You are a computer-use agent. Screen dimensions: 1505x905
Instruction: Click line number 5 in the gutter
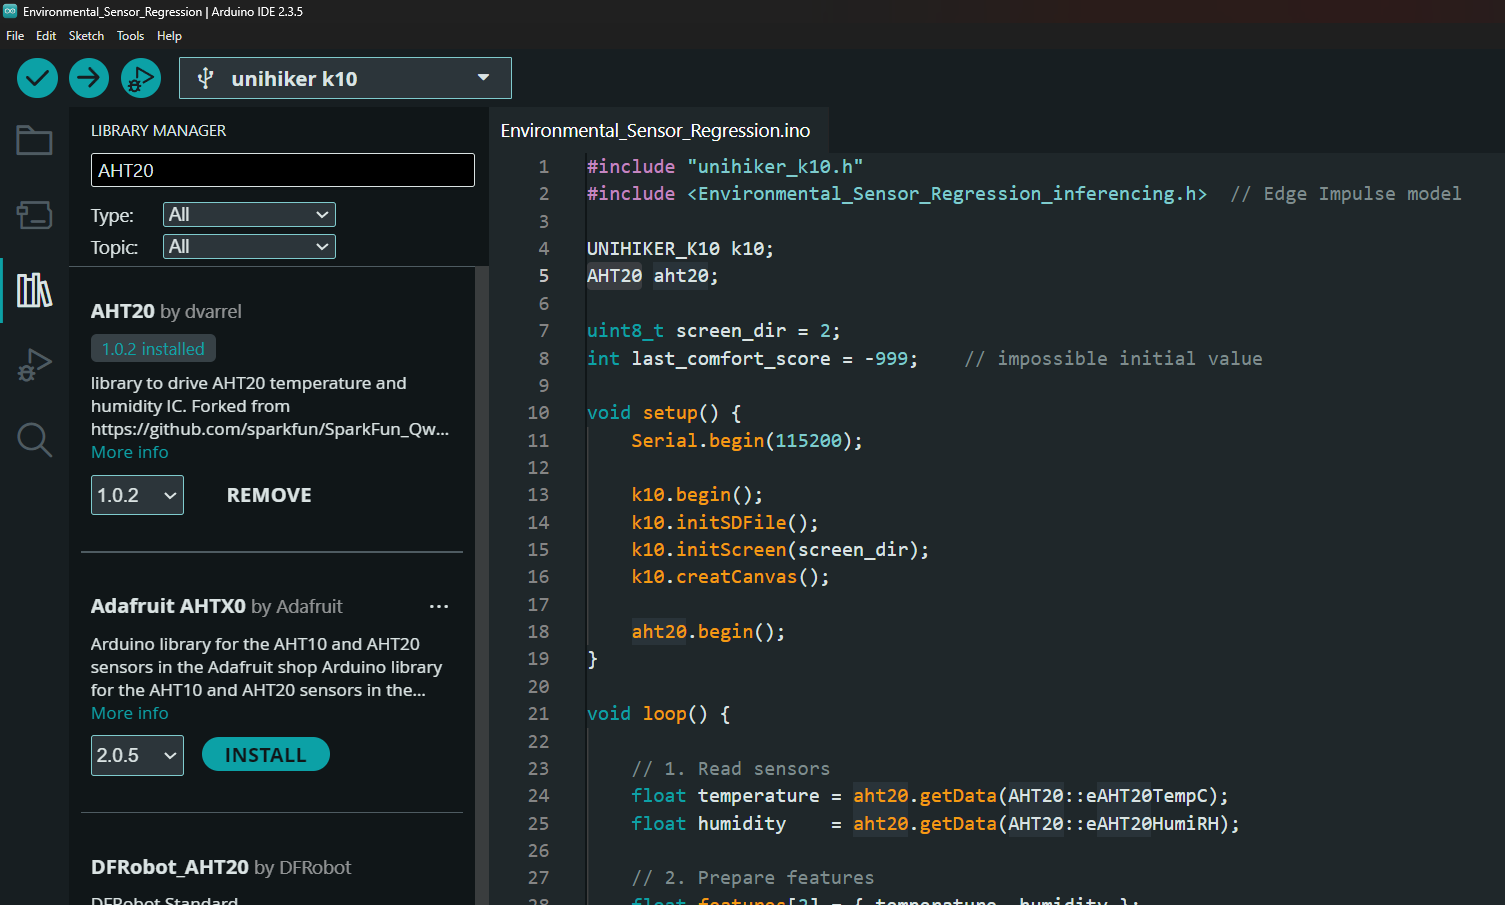[544, 276]
